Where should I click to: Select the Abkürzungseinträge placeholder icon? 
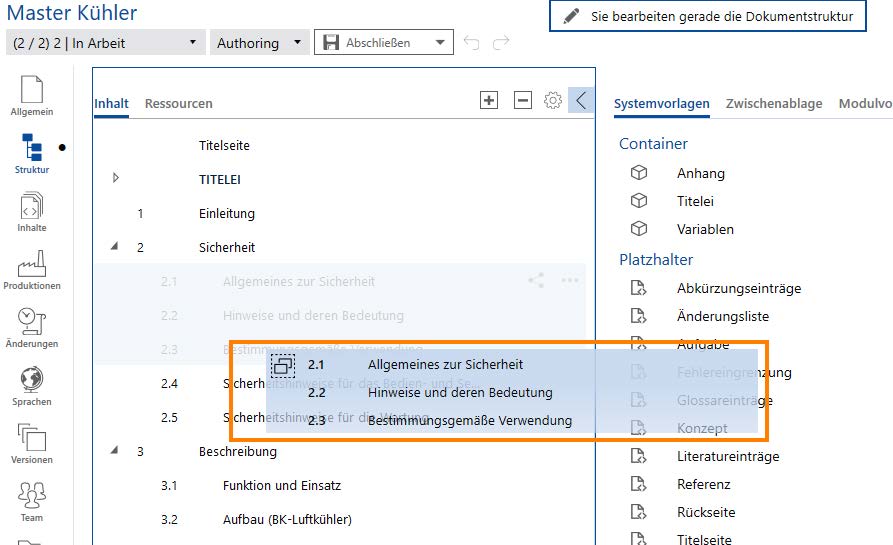638,288
